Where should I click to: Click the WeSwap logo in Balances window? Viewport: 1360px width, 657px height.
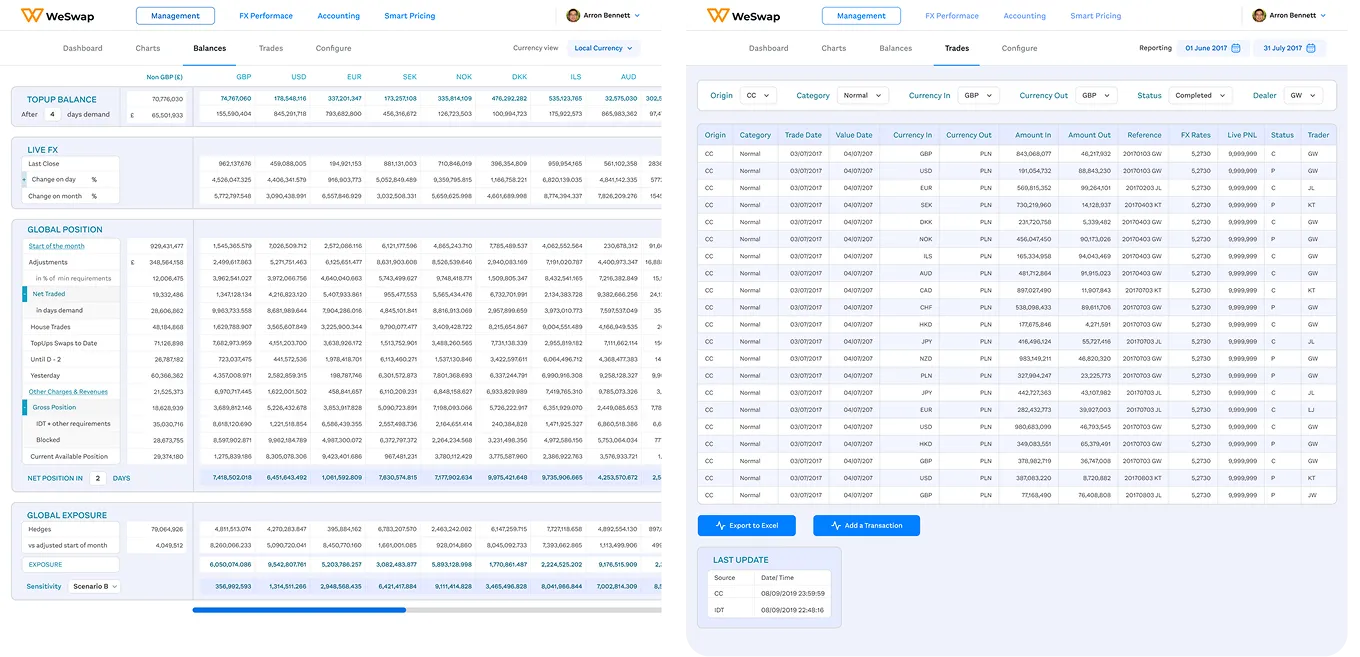pos(59,16)
